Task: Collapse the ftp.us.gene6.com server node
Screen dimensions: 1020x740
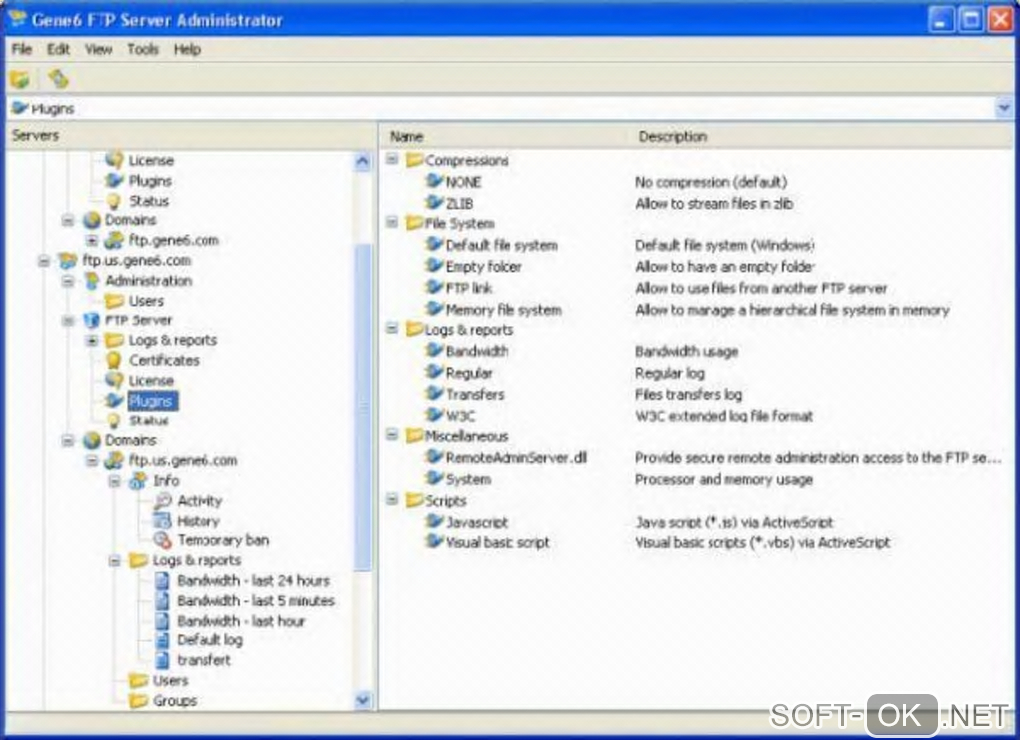Action: tap(44, 261)
